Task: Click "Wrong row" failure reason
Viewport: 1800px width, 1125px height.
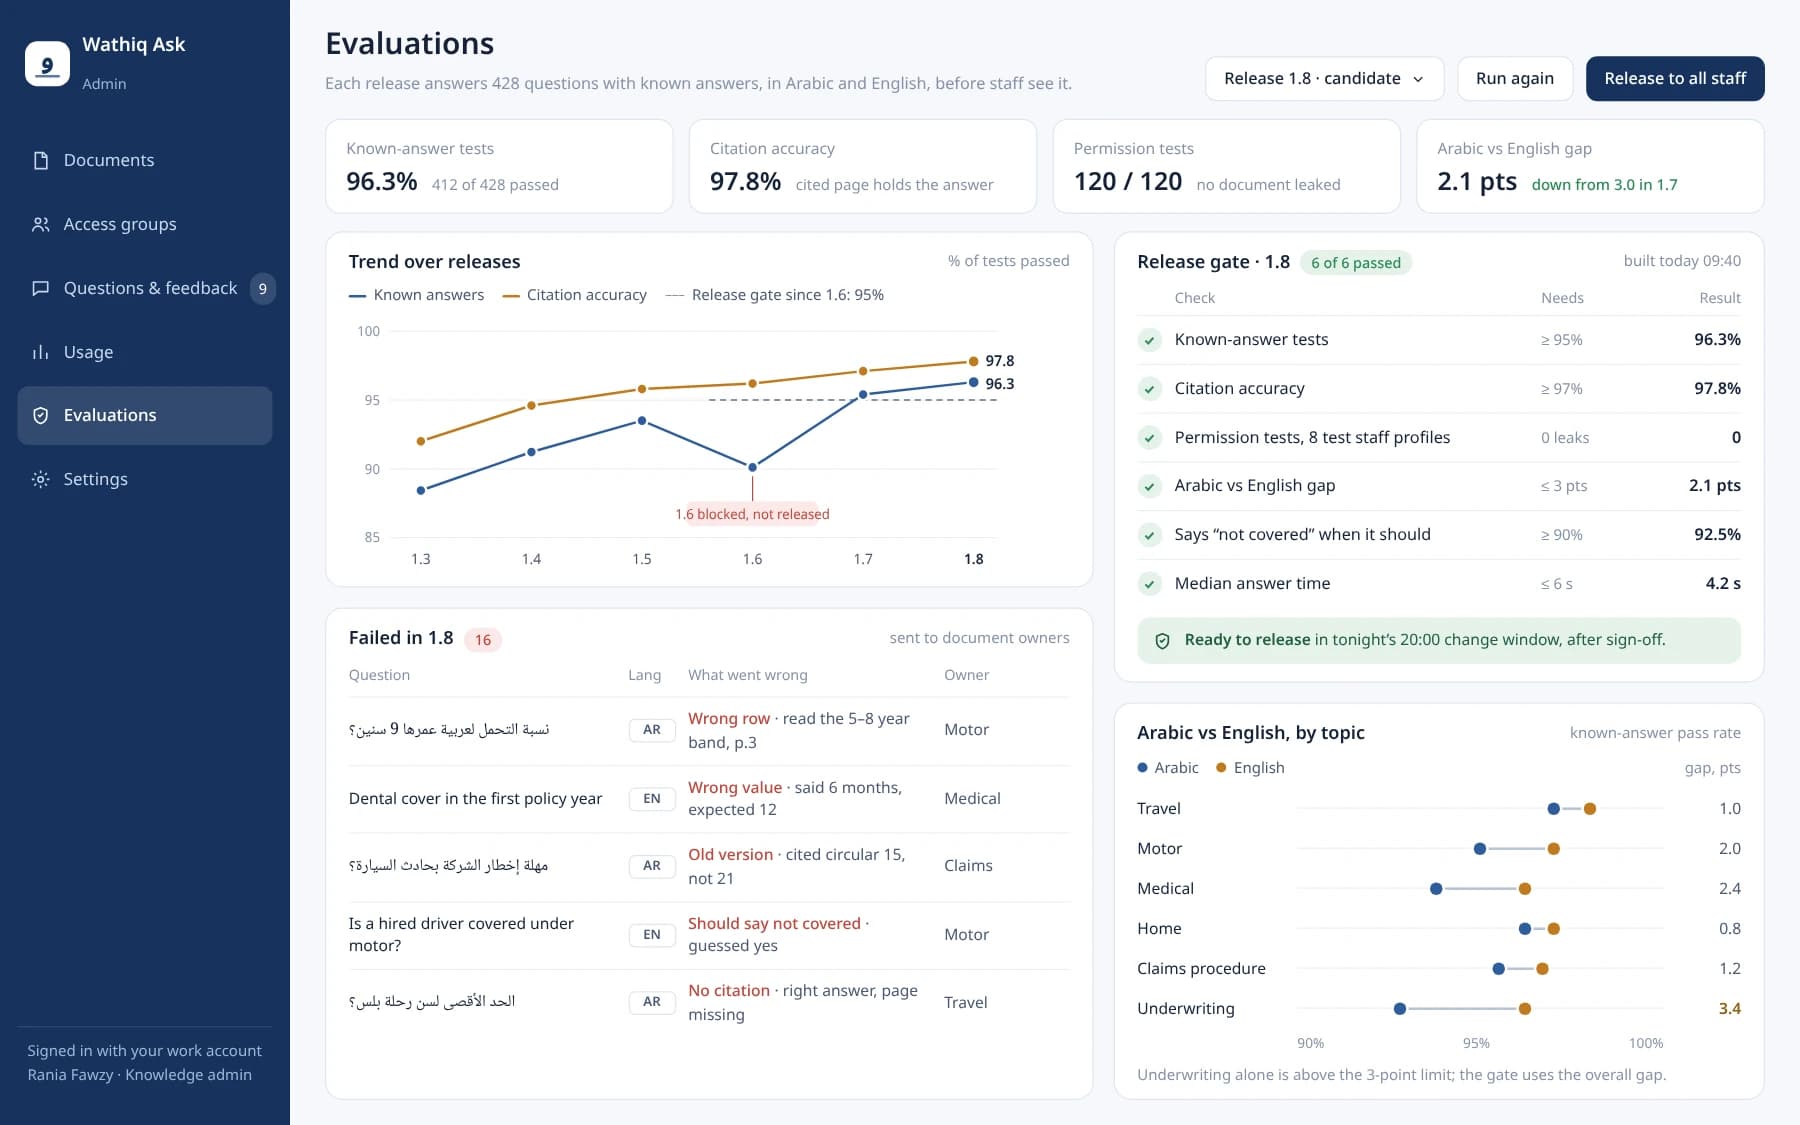Action: [729, 719]
